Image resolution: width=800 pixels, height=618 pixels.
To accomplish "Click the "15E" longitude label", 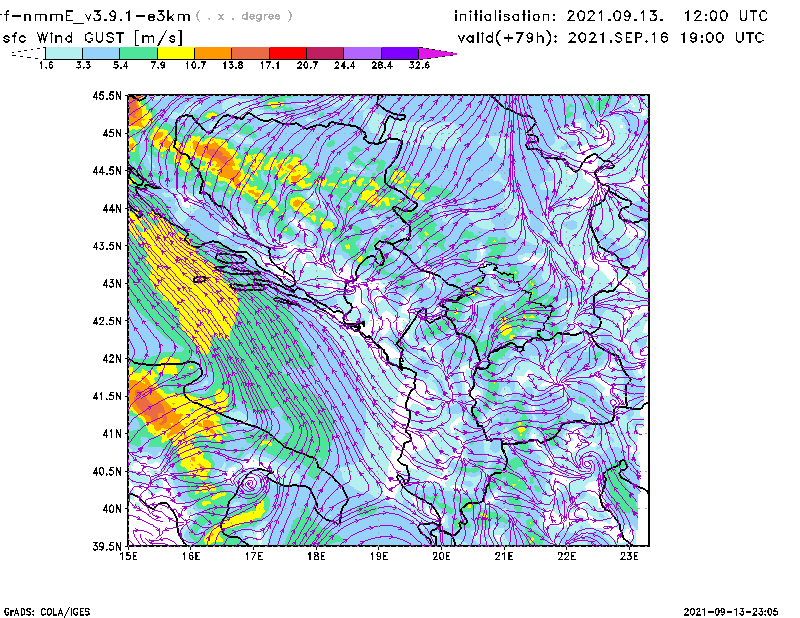I will 128,556.
